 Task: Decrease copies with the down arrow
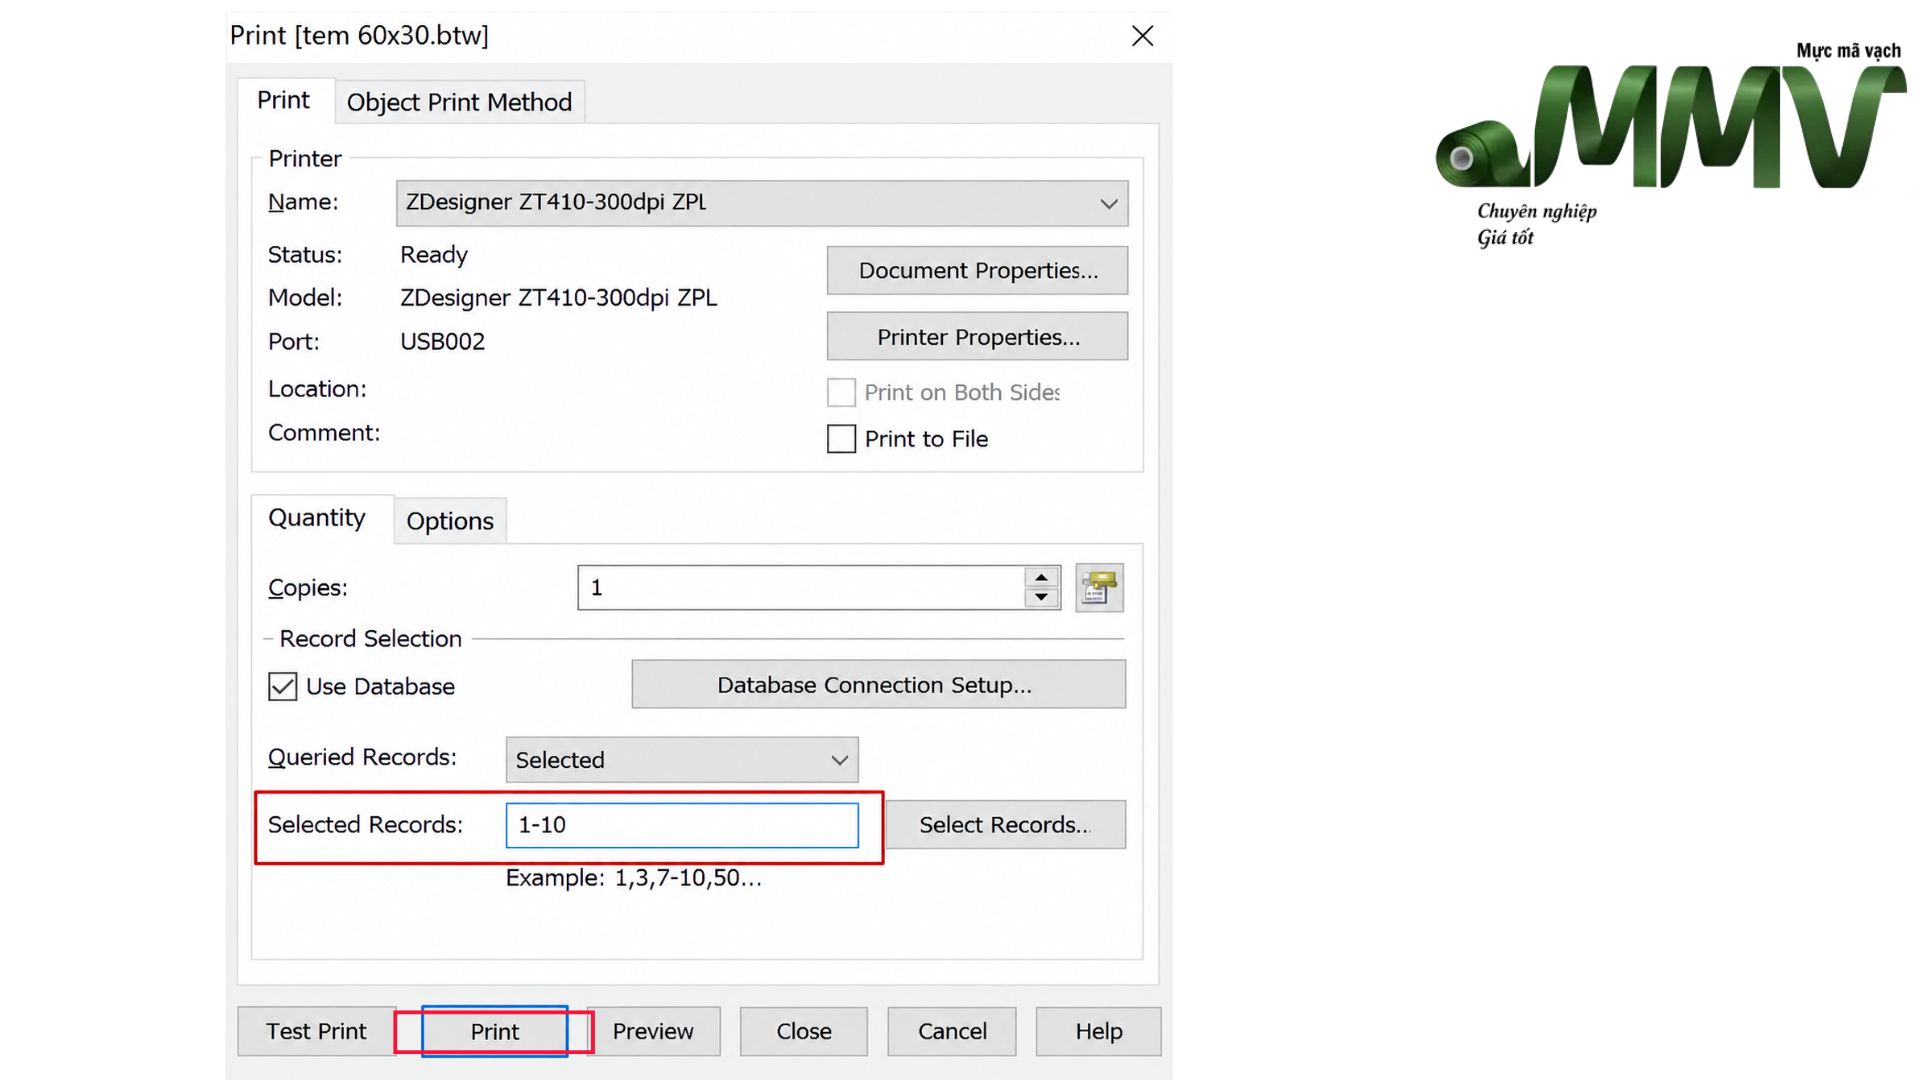coord(1042,597)
